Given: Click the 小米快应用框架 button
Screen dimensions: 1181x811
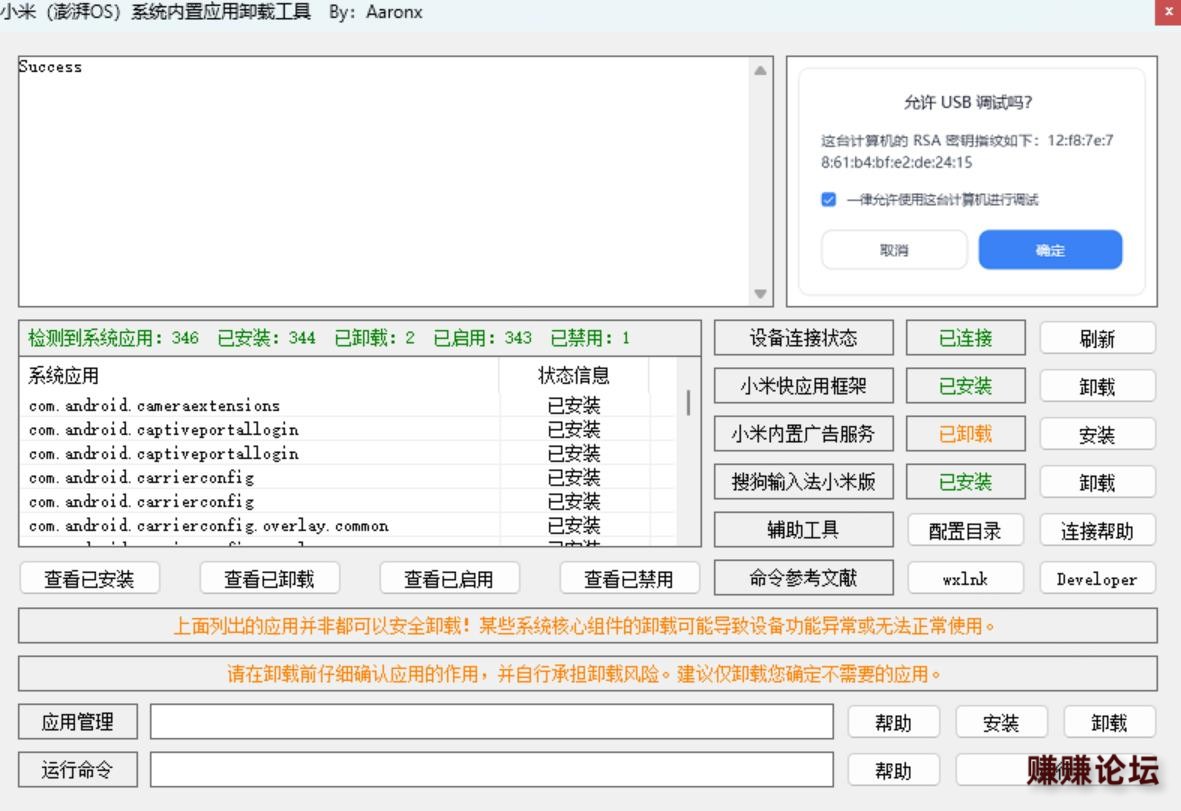Looking at the screenshot, I should tap(803, 386).
